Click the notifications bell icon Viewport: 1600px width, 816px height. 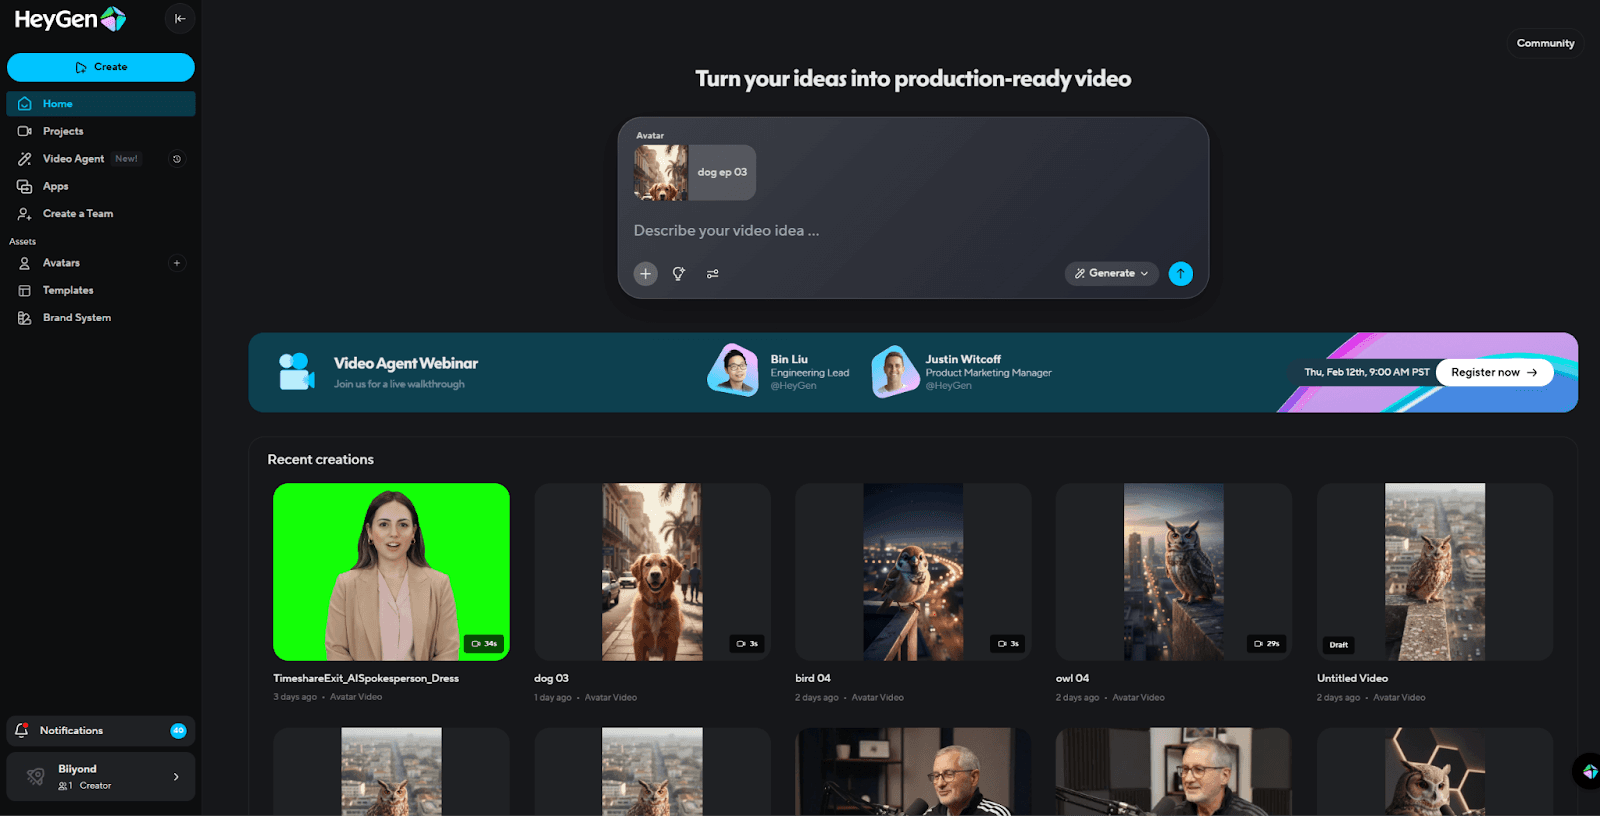pos(22,731)
